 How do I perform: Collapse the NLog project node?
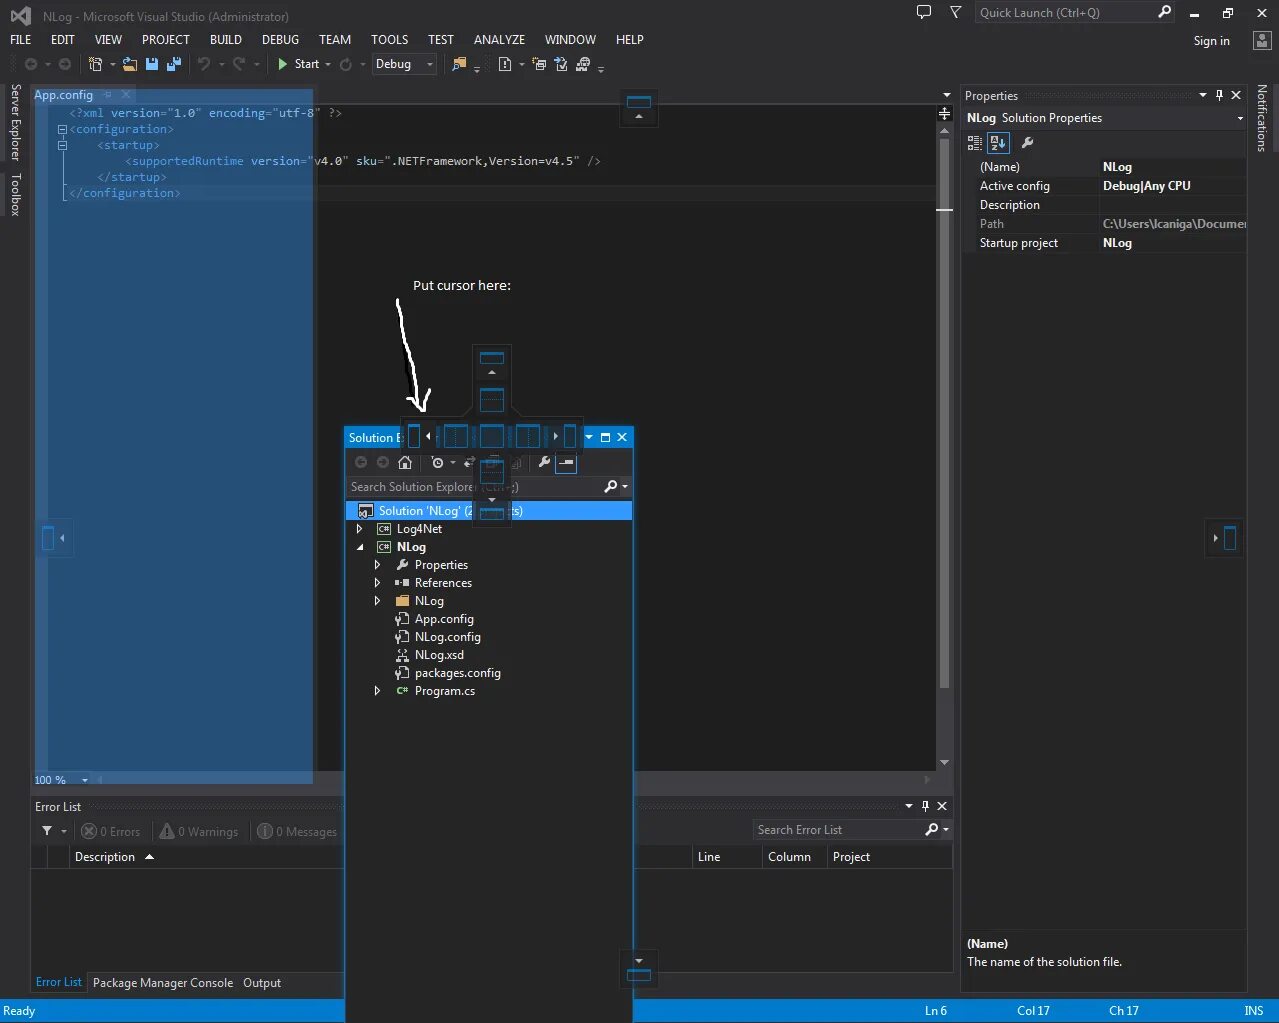pos(360,547)
